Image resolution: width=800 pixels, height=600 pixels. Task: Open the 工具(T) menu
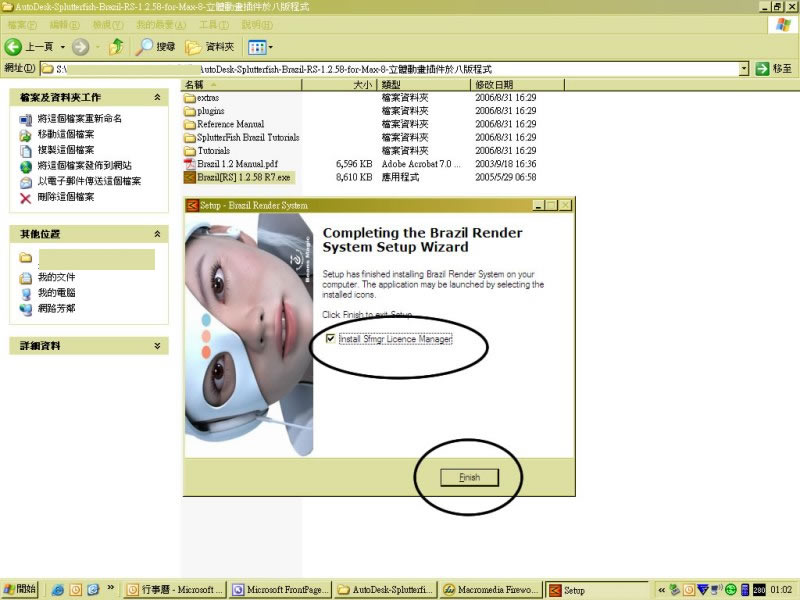[214, 24]
